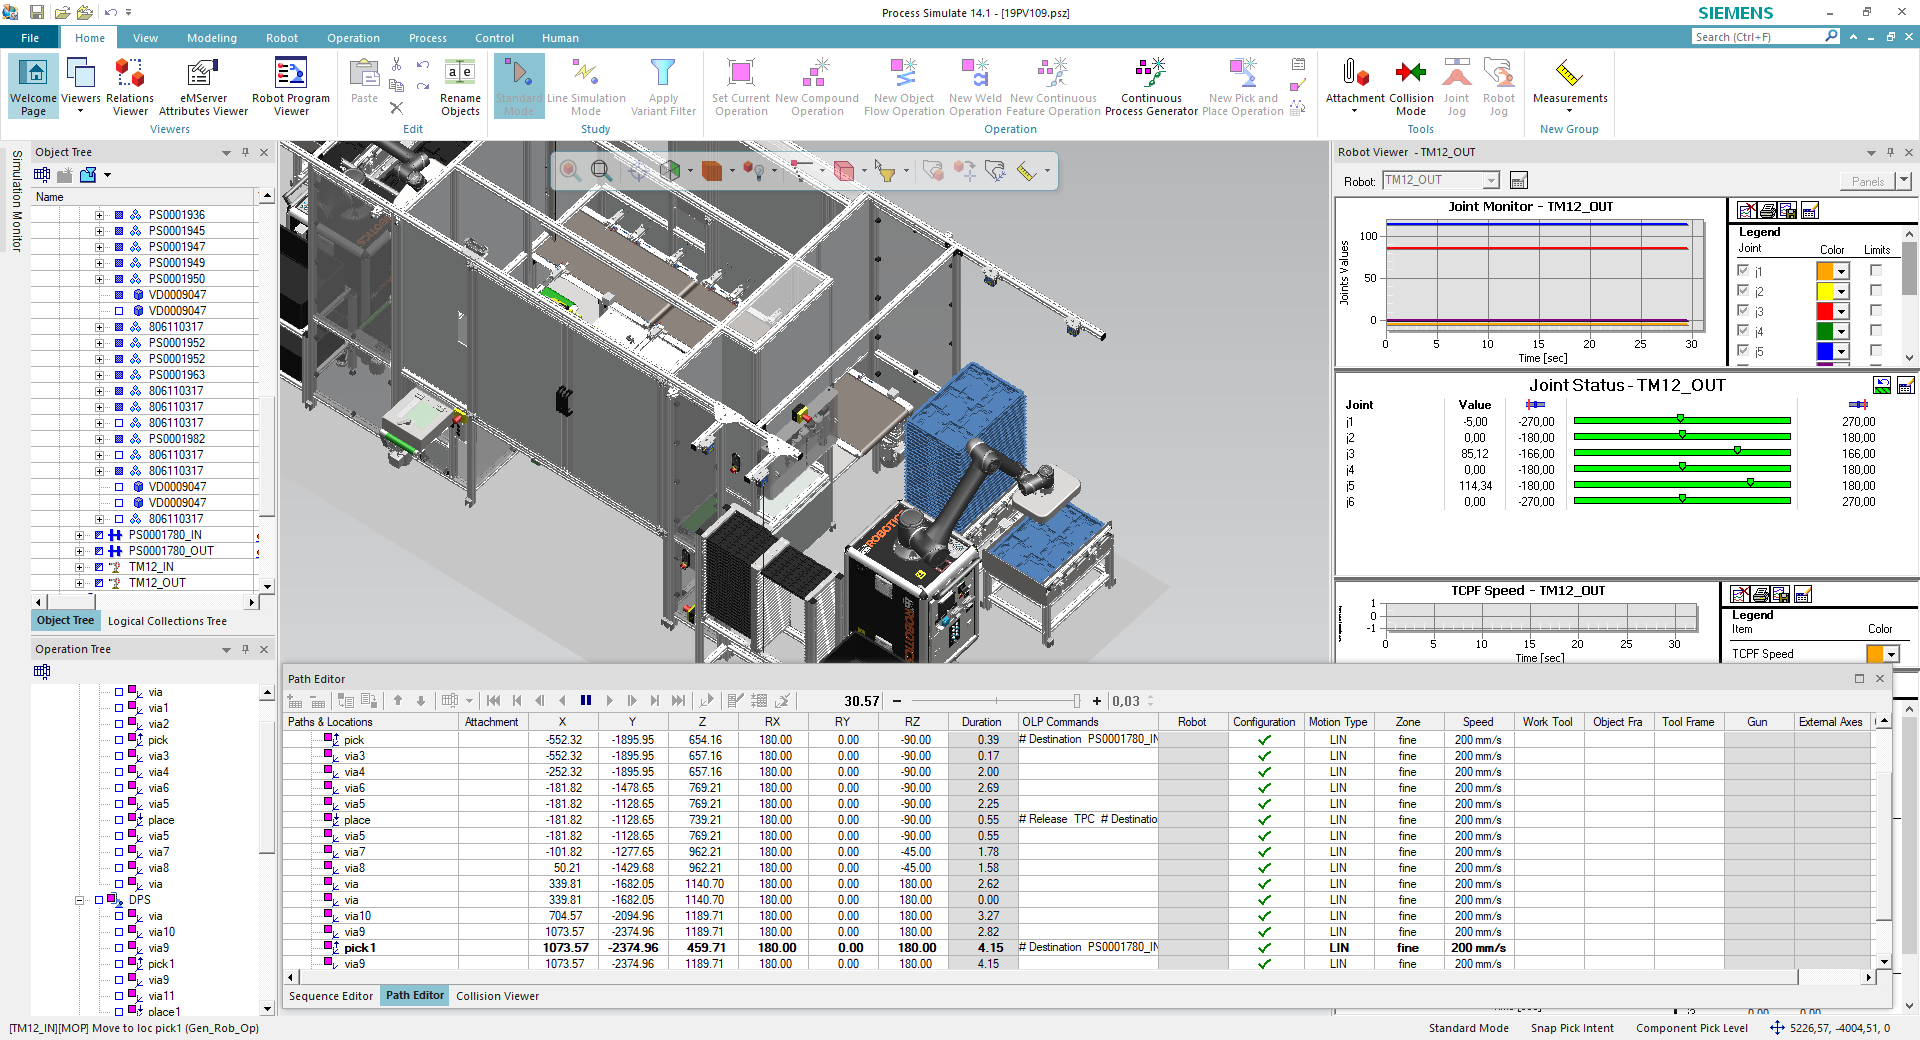
Task: Click Rename Objects tool
Action: 460,86
